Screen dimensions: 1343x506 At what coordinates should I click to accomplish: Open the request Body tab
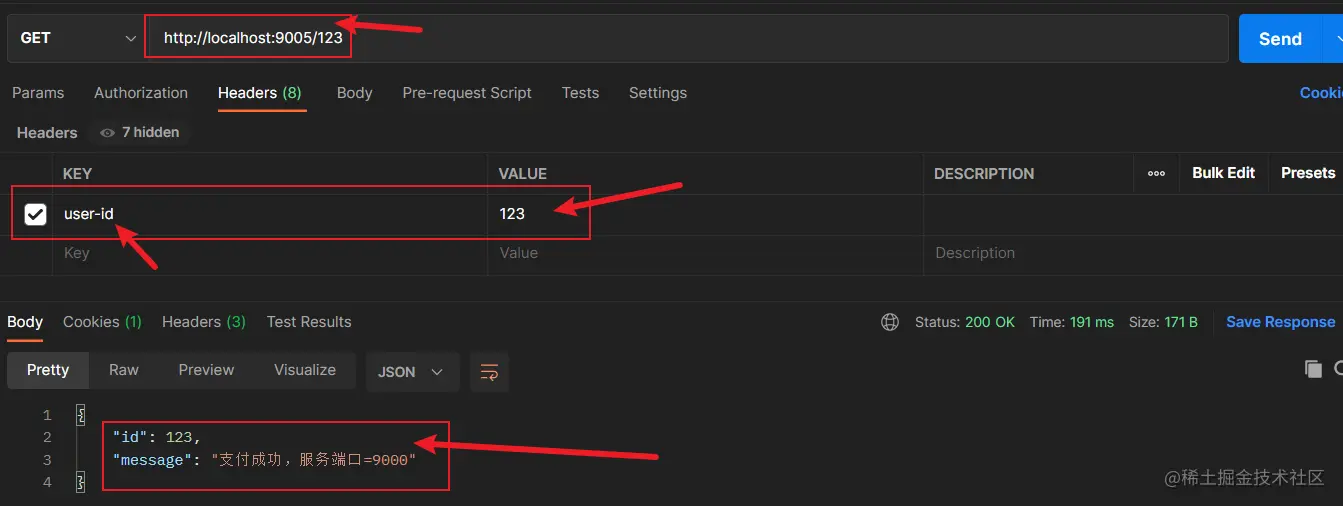click(x=354, y=93)
